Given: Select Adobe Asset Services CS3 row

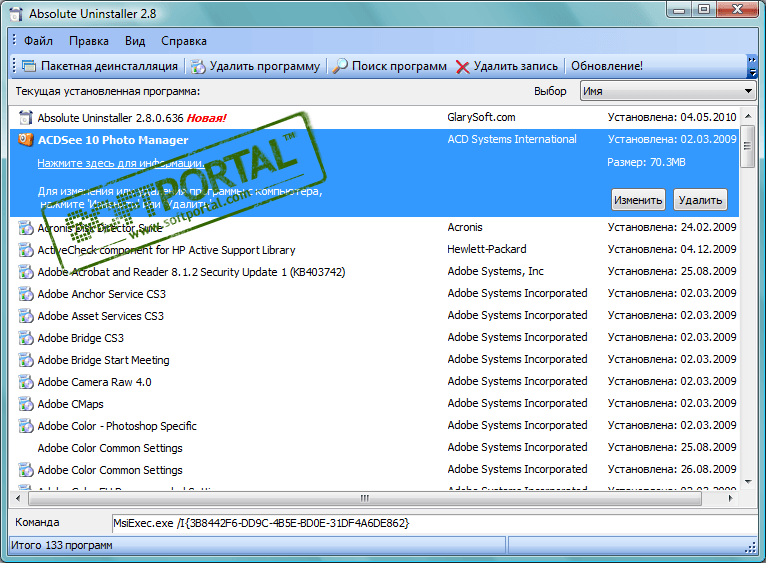Looking at the screenshot, I should 374,316.
